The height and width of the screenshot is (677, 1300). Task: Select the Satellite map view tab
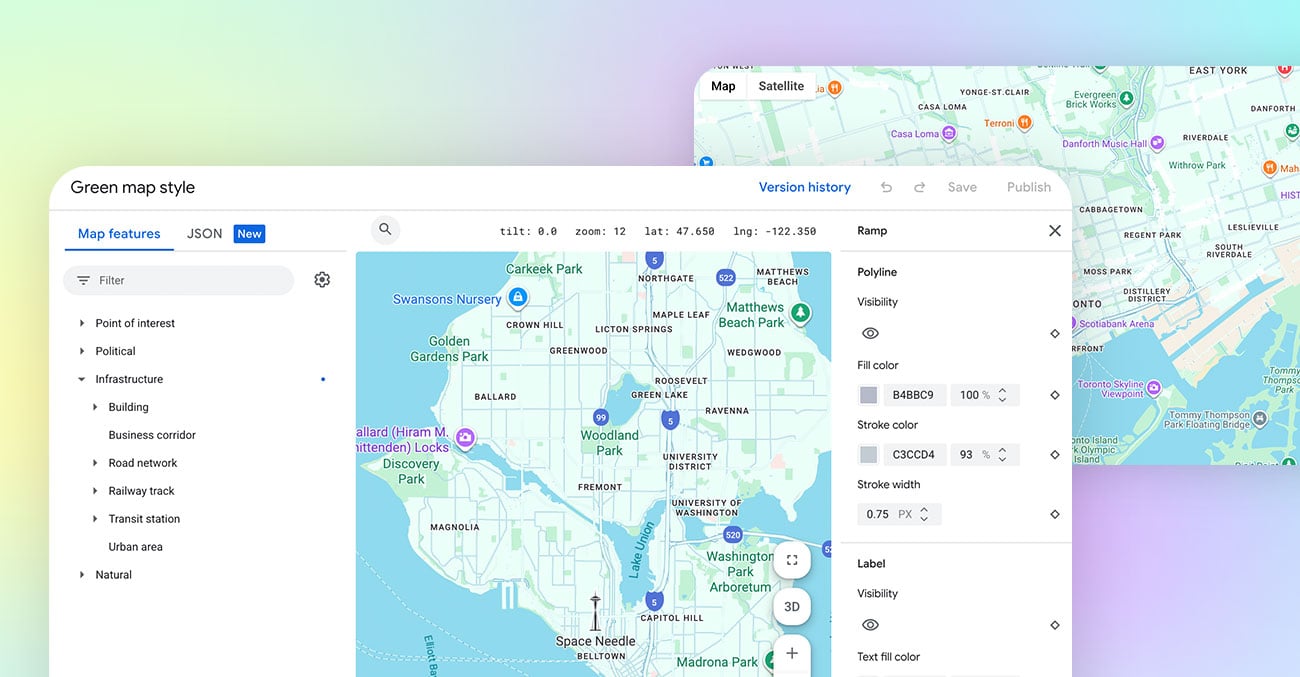[x=780, y=85]
